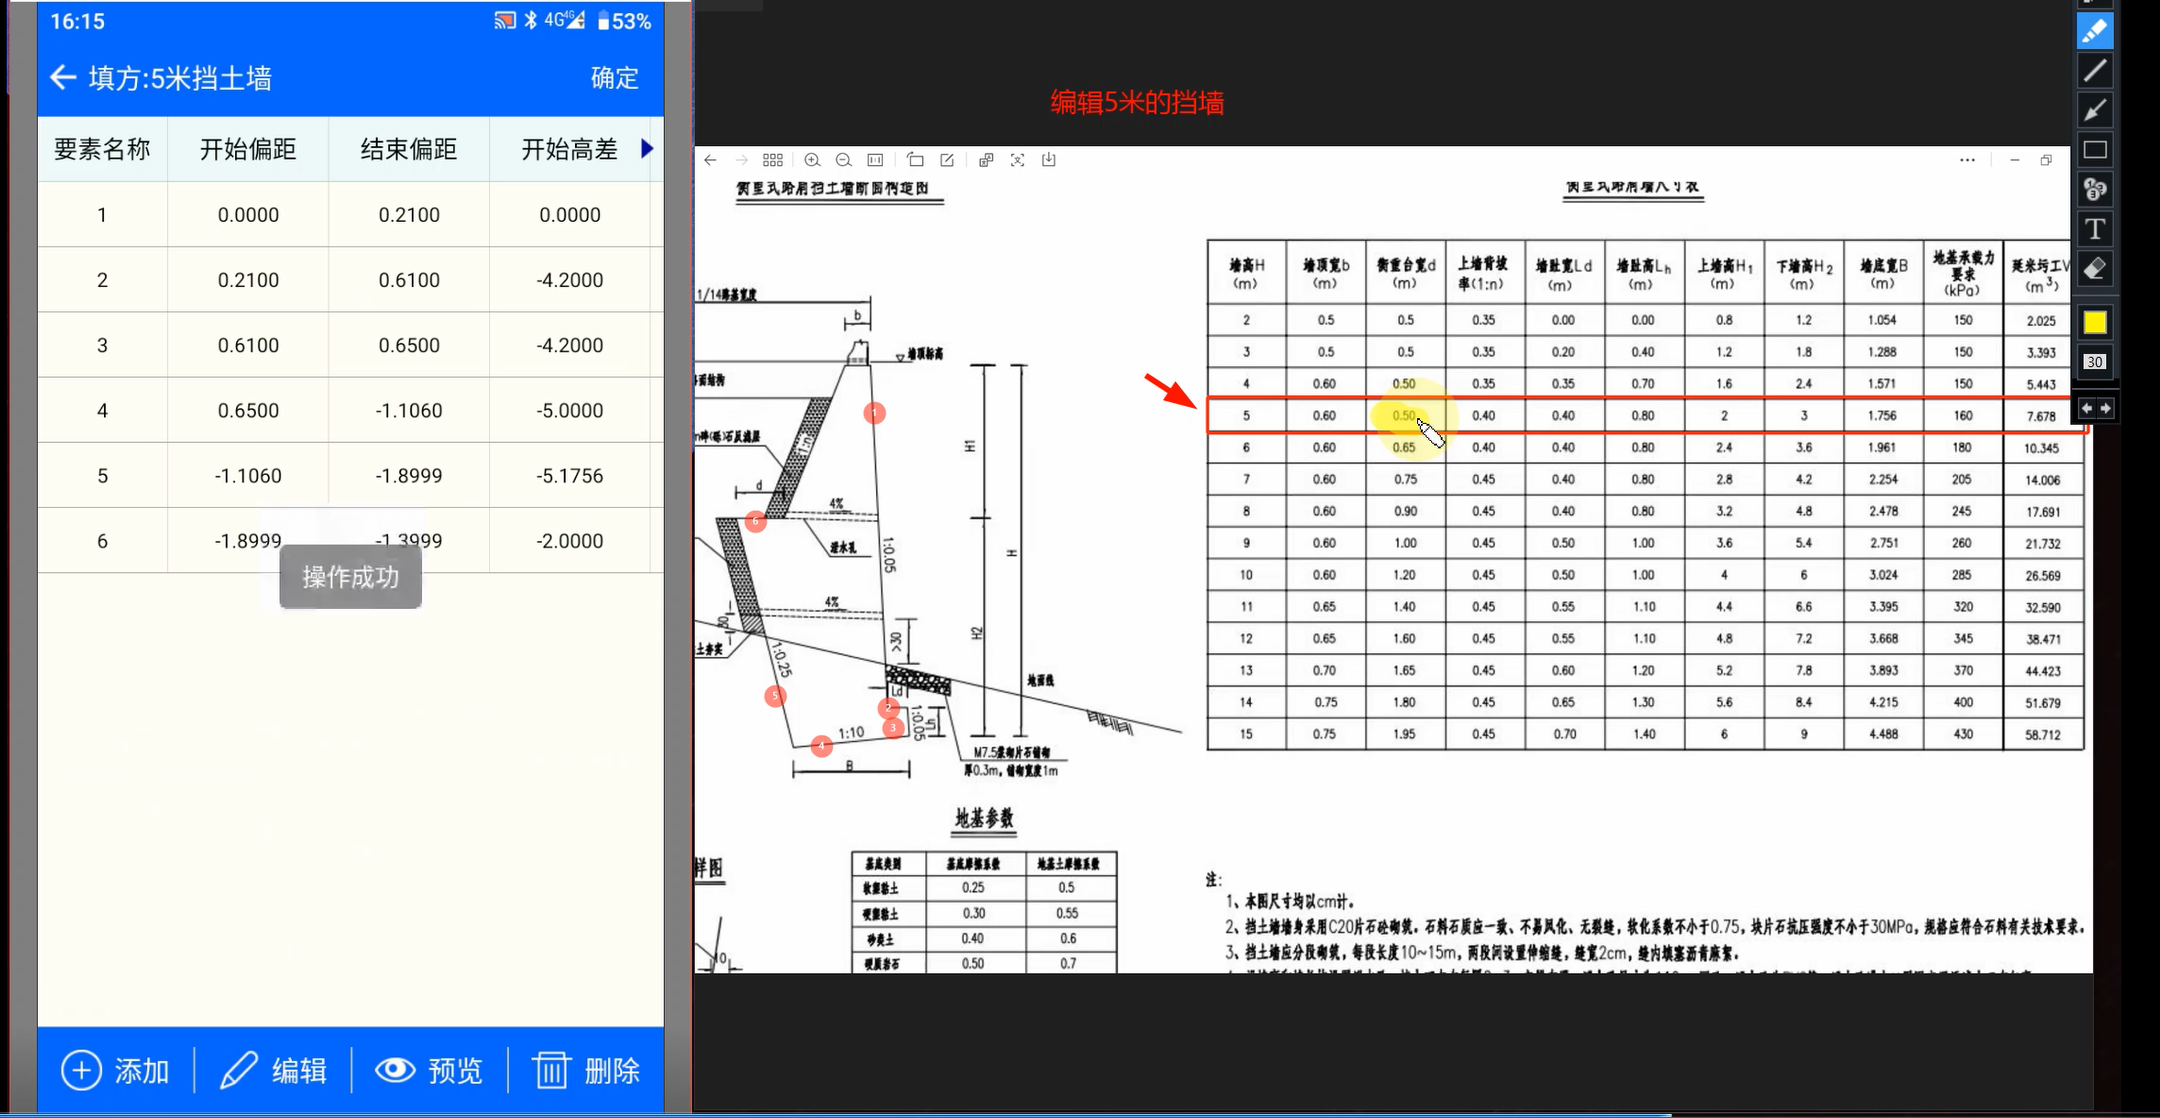Tap the 编辑 edit button

pos(273,1070)
